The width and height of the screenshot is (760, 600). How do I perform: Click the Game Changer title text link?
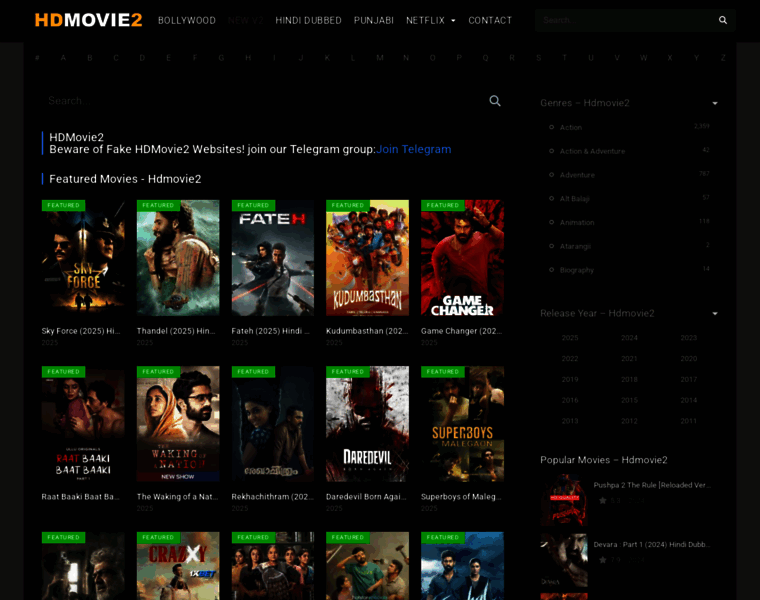point(461,331)
